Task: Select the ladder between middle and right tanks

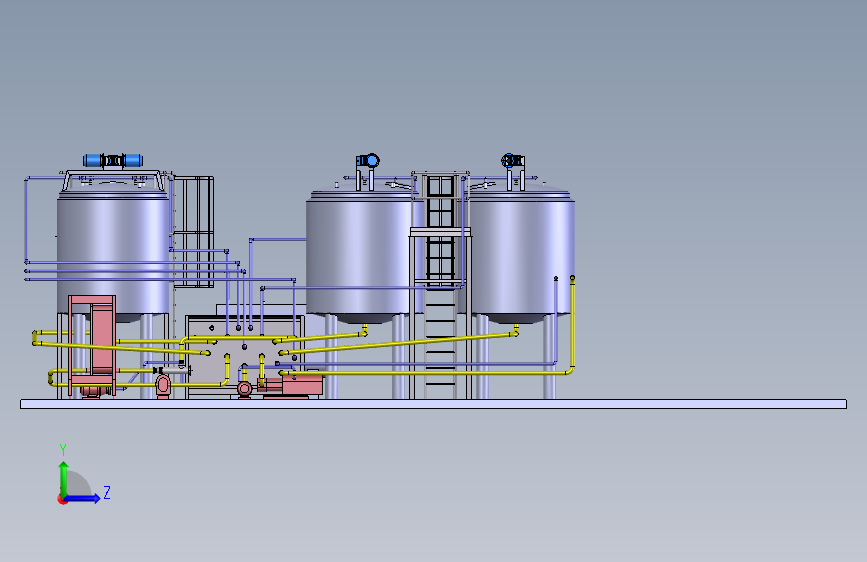Action: 441,285
